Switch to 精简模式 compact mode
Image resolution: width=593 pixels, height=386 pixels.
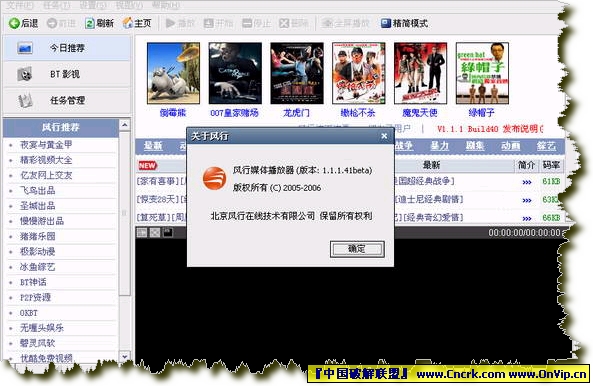tap(404, 23)
